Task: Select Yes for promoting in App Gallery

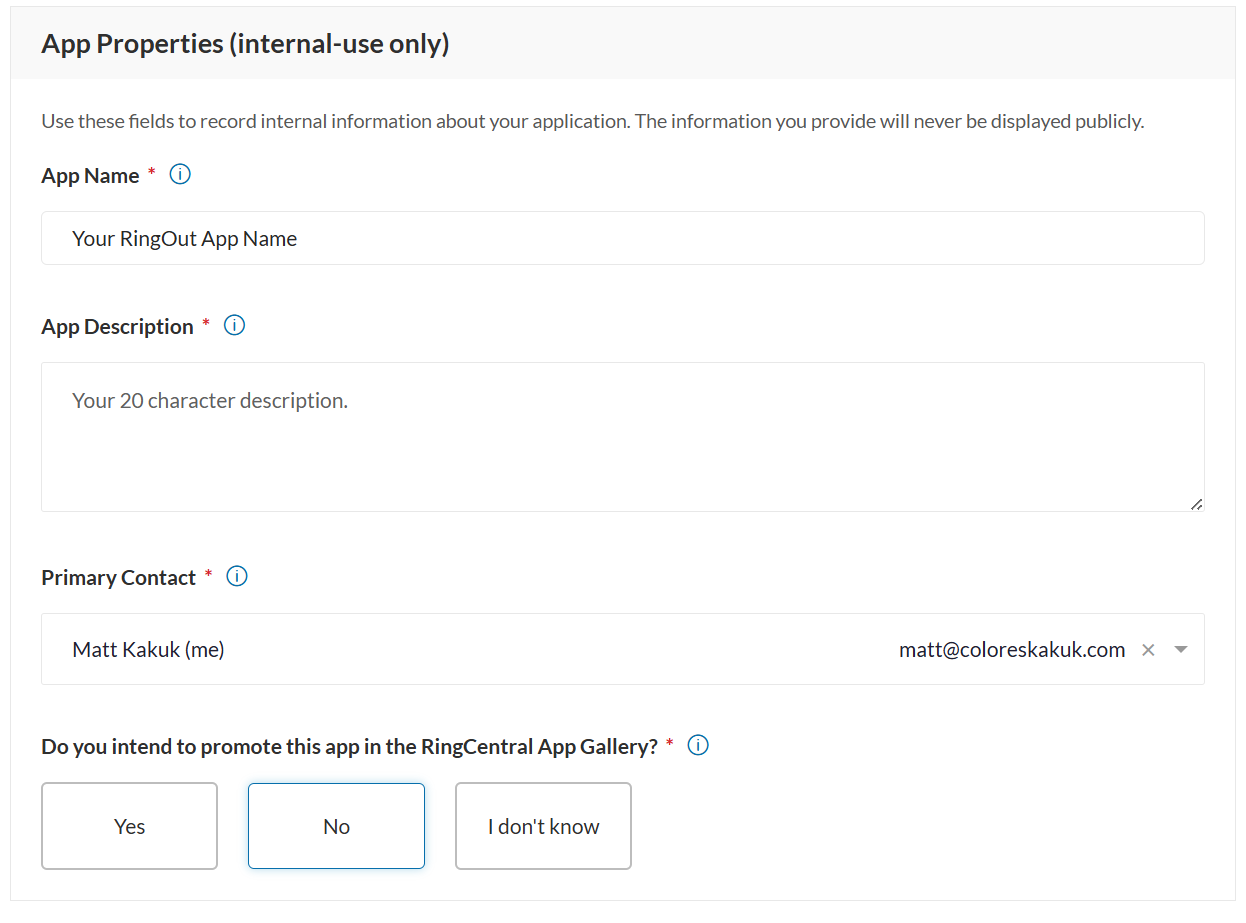Action: tap(129, 826)
